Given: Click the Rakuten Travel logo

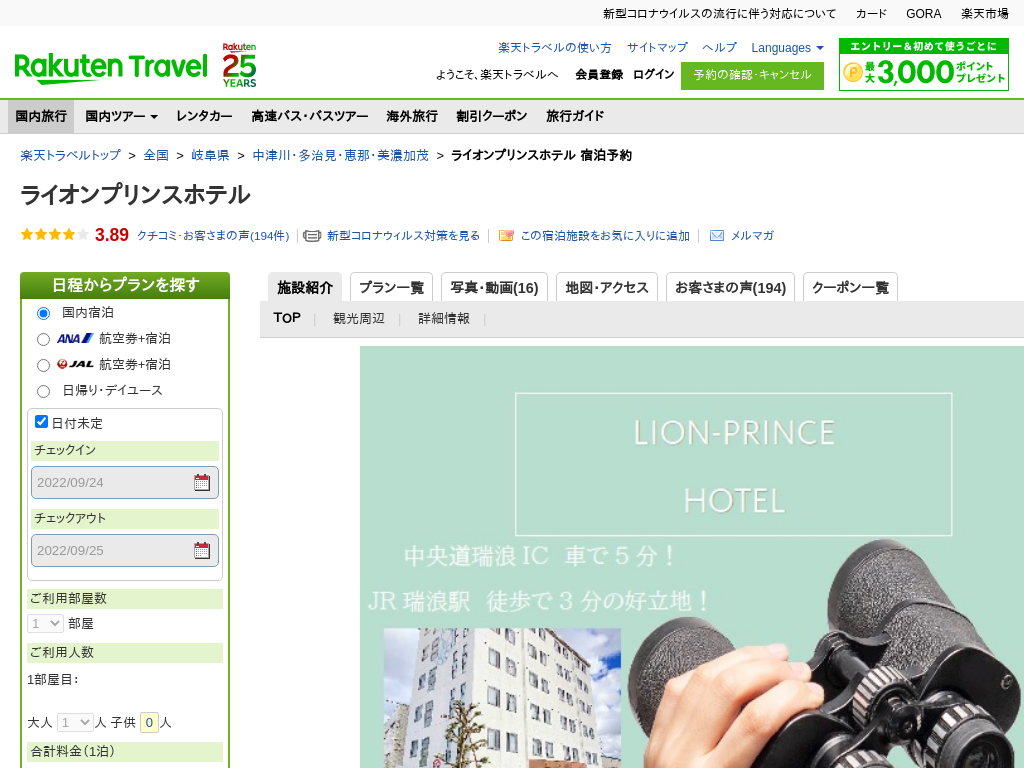Looking at the screenshot, I should (x=110, y=67).
